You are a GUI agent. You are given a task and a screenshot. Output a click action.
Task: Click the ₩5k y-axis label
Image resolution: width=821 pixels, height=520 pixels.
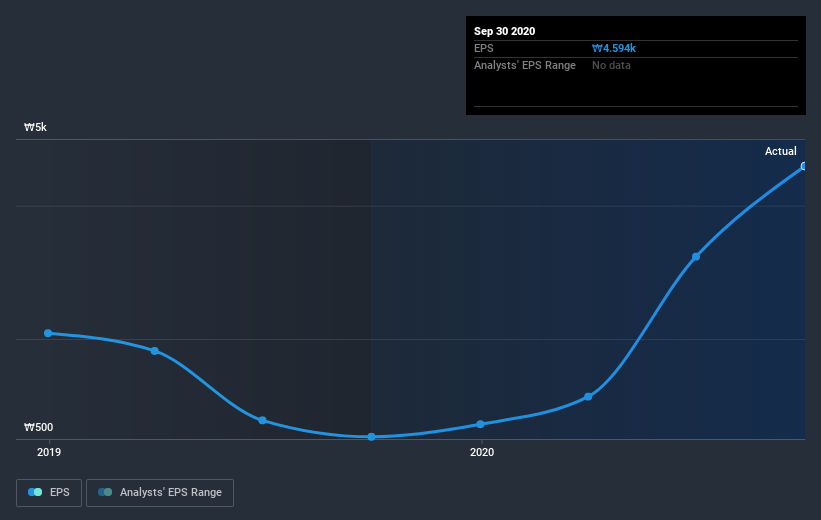(x=35, y=127)
